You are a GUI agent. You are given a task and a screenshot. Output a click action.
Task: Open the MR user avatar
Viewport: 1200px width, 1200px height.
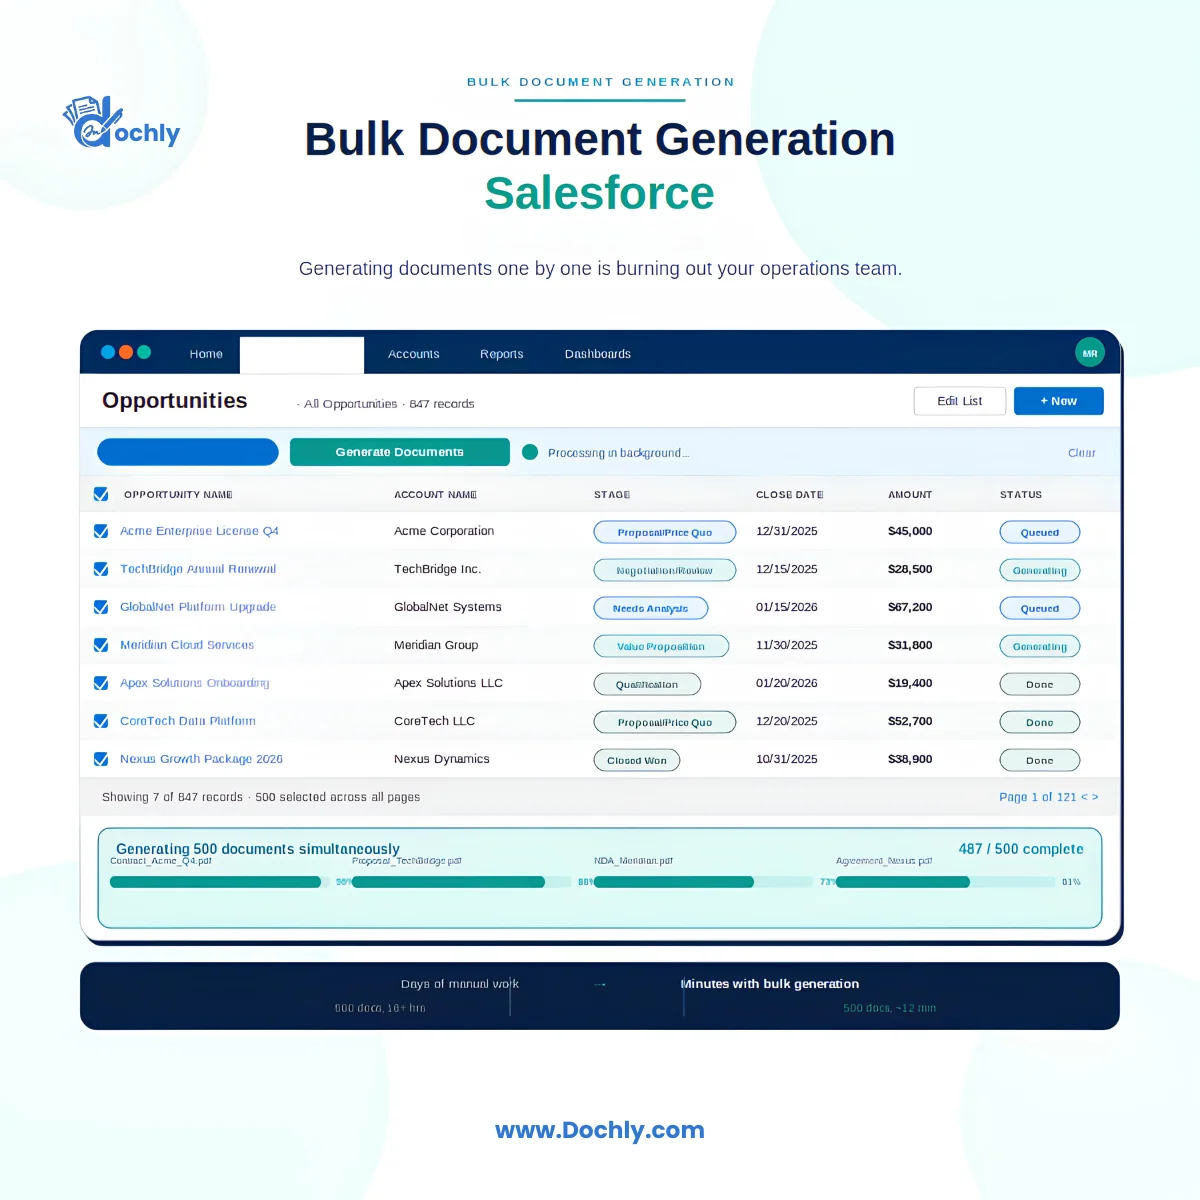[x=1090, y=353]
